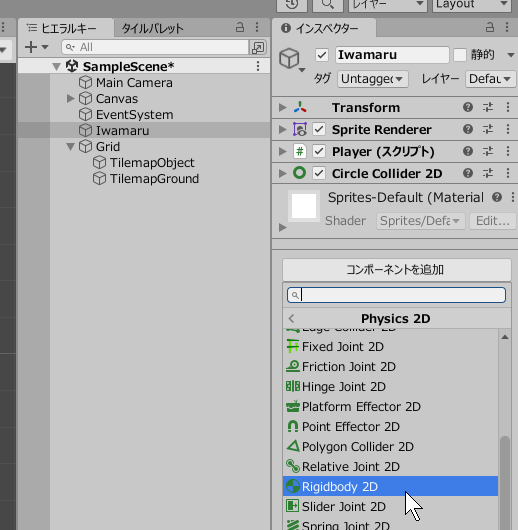Click the Player script hash icon
Screen dimensions: 518x530
click(x=300, y=151)
